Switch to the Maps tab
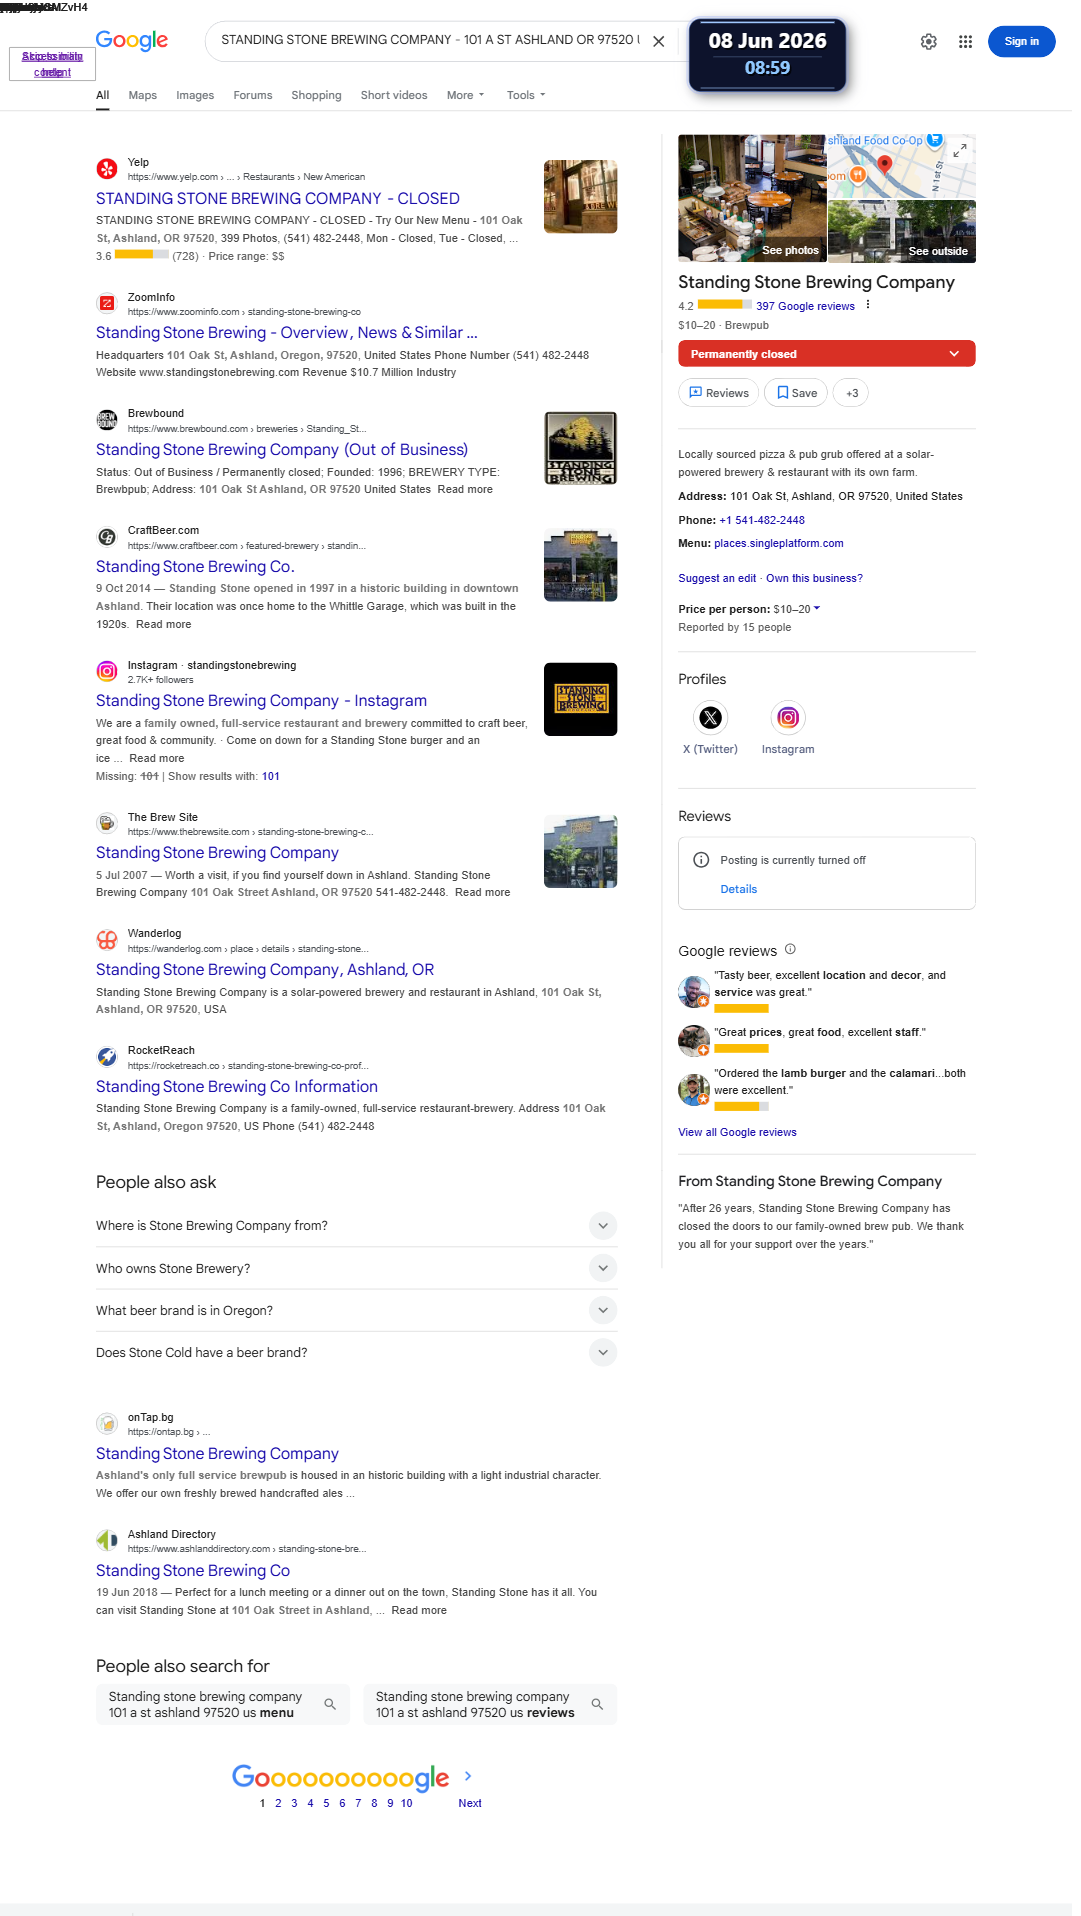1081x1916 pixels. [x=143, y=95]
